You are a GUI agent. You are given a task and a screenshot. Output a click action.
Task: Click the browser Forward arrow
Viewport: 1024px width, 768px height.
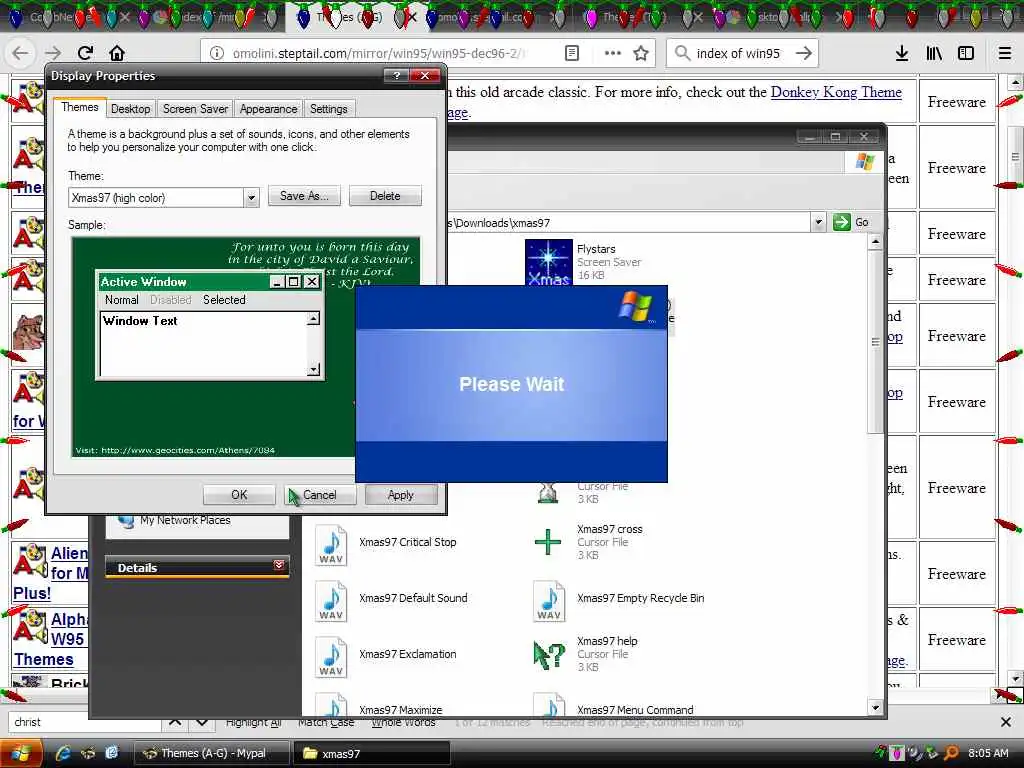[54, 53]
